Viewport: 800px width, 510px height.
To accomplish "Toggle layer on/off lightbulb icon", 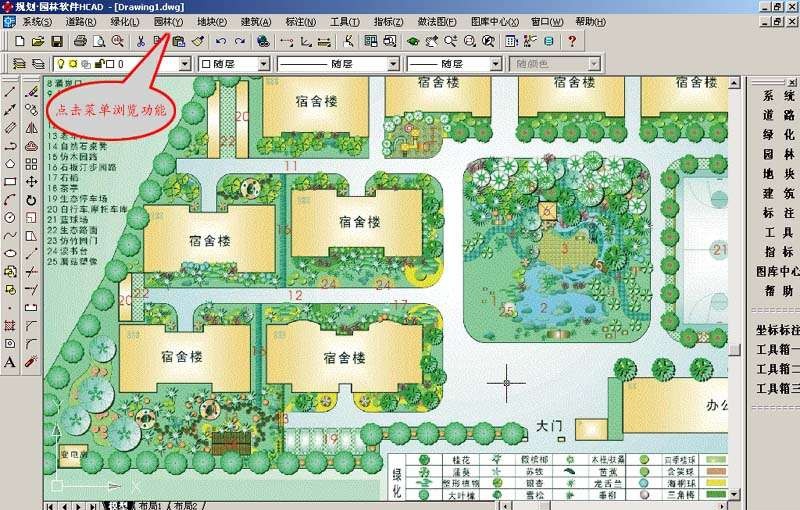I will pyautogui.click(x=61, y=64).
